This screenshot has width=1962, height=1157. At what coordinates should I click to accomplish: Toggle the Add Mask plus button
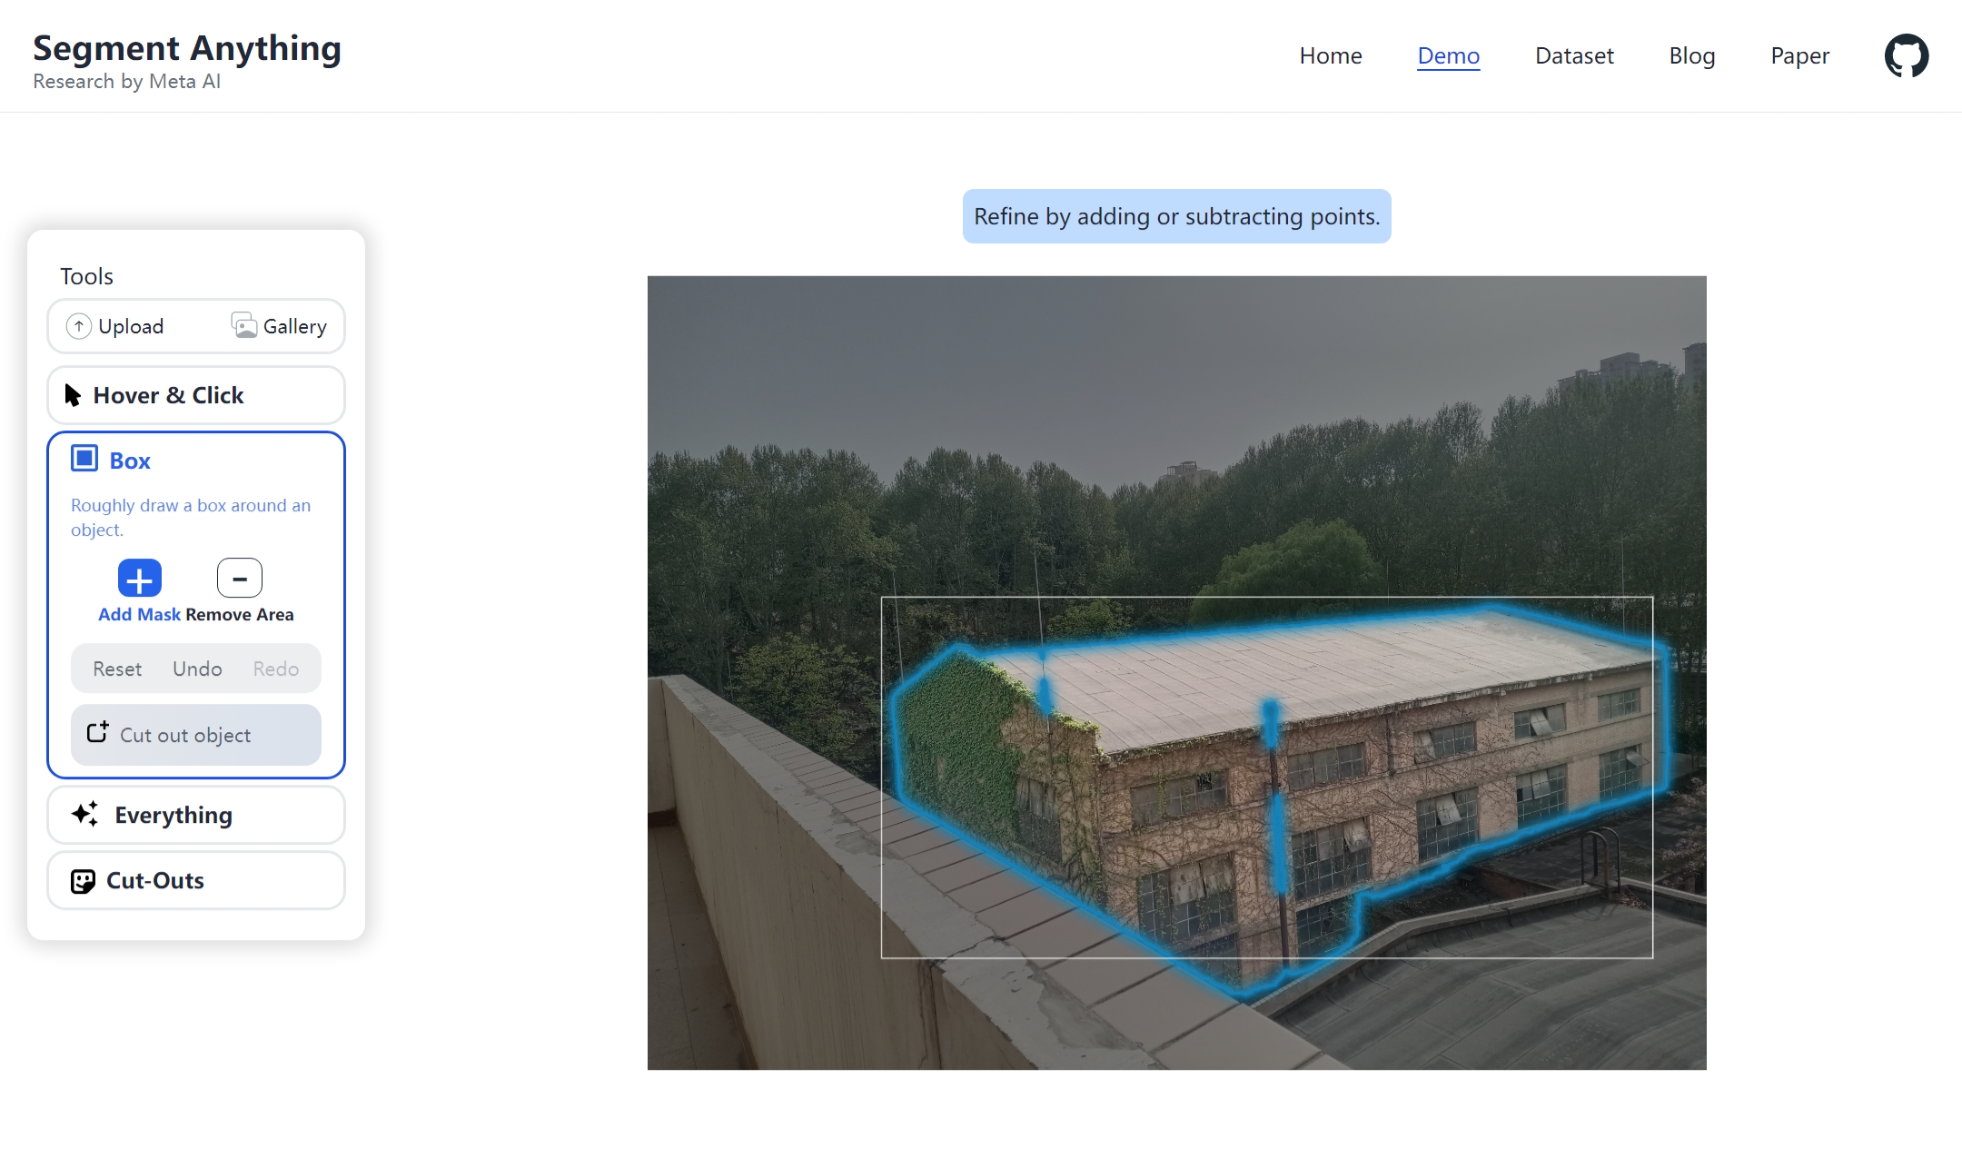[x=139, y=578]
